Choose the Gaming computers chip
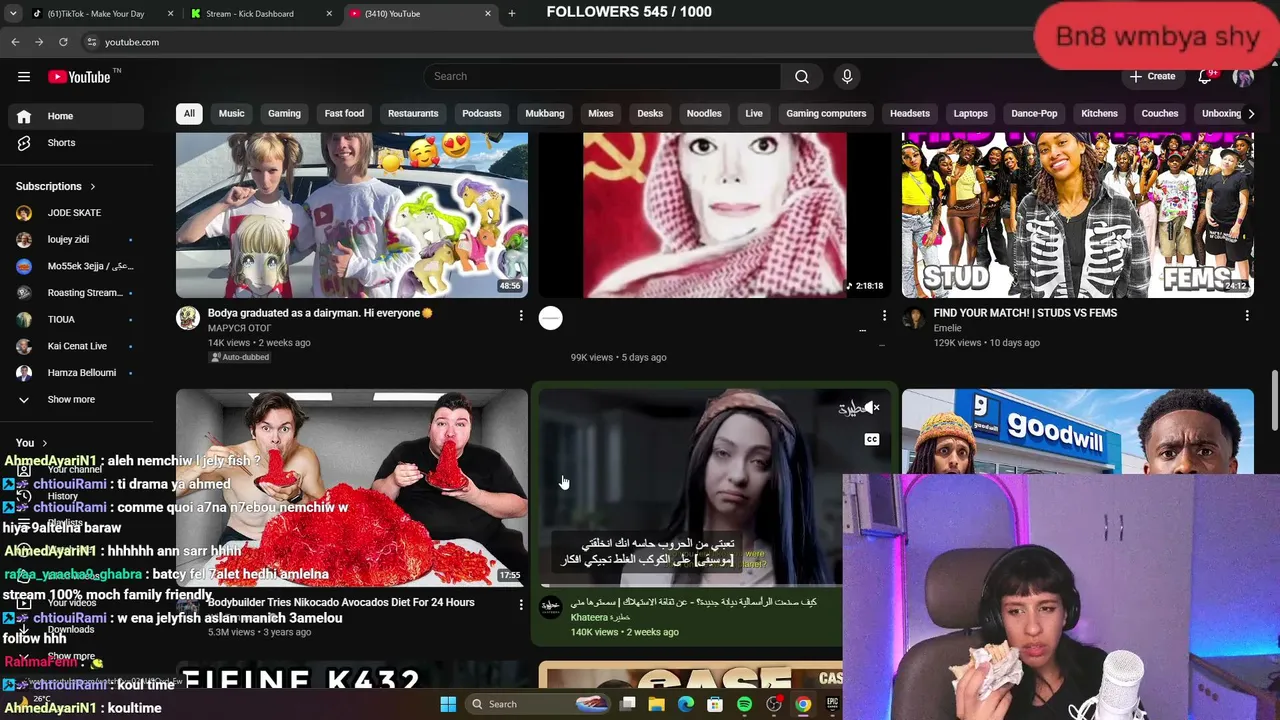Screen dimensions: 1280x720 pos(826,113)
